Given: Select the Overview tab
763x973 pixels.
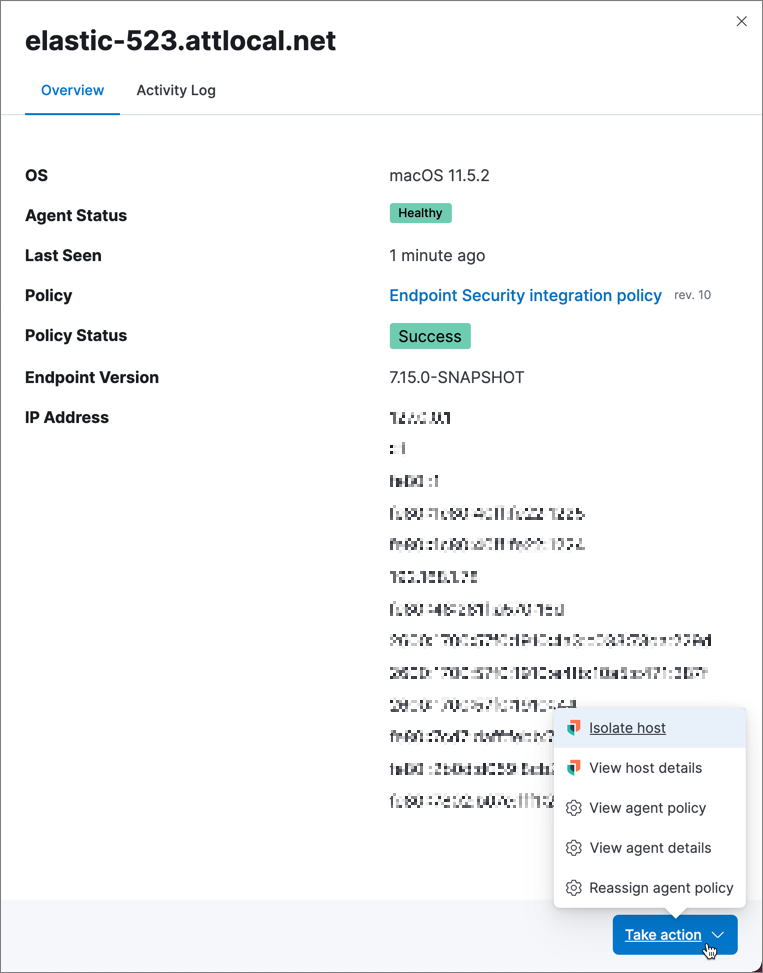Looking at the screenshot, I should 71,90.
